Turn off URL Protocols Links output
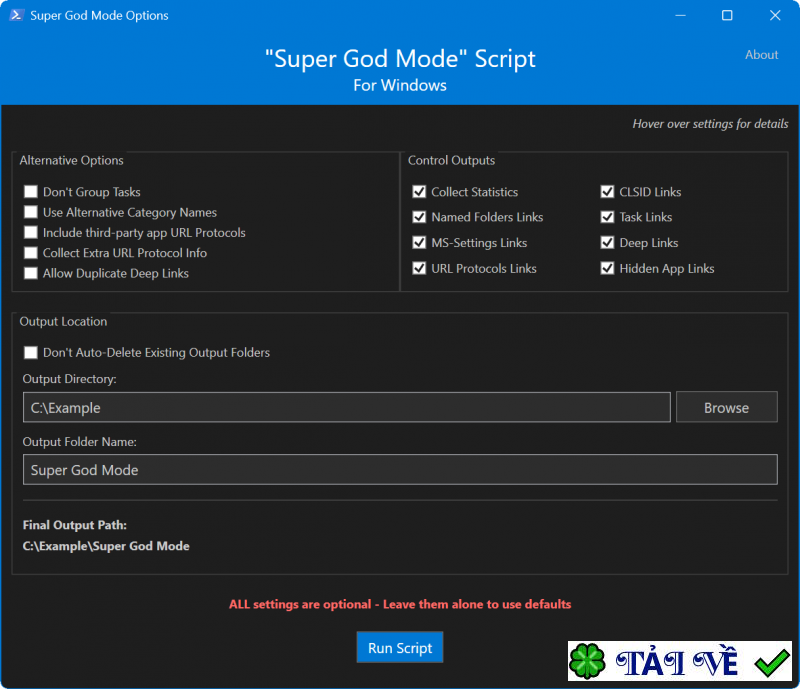The image size is (800, 689). coord(420,268)
